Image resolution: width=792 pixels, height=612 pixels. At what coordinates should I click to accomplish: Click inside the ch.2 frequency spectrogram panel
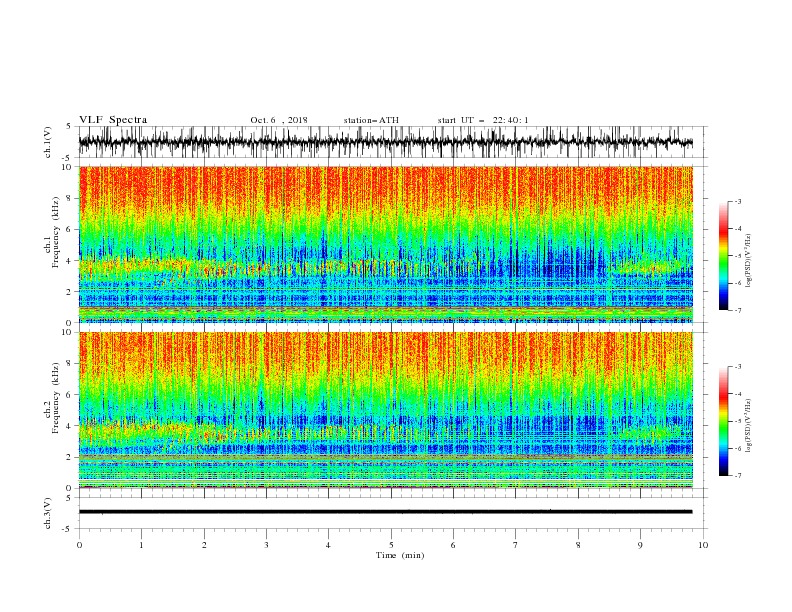386,410
